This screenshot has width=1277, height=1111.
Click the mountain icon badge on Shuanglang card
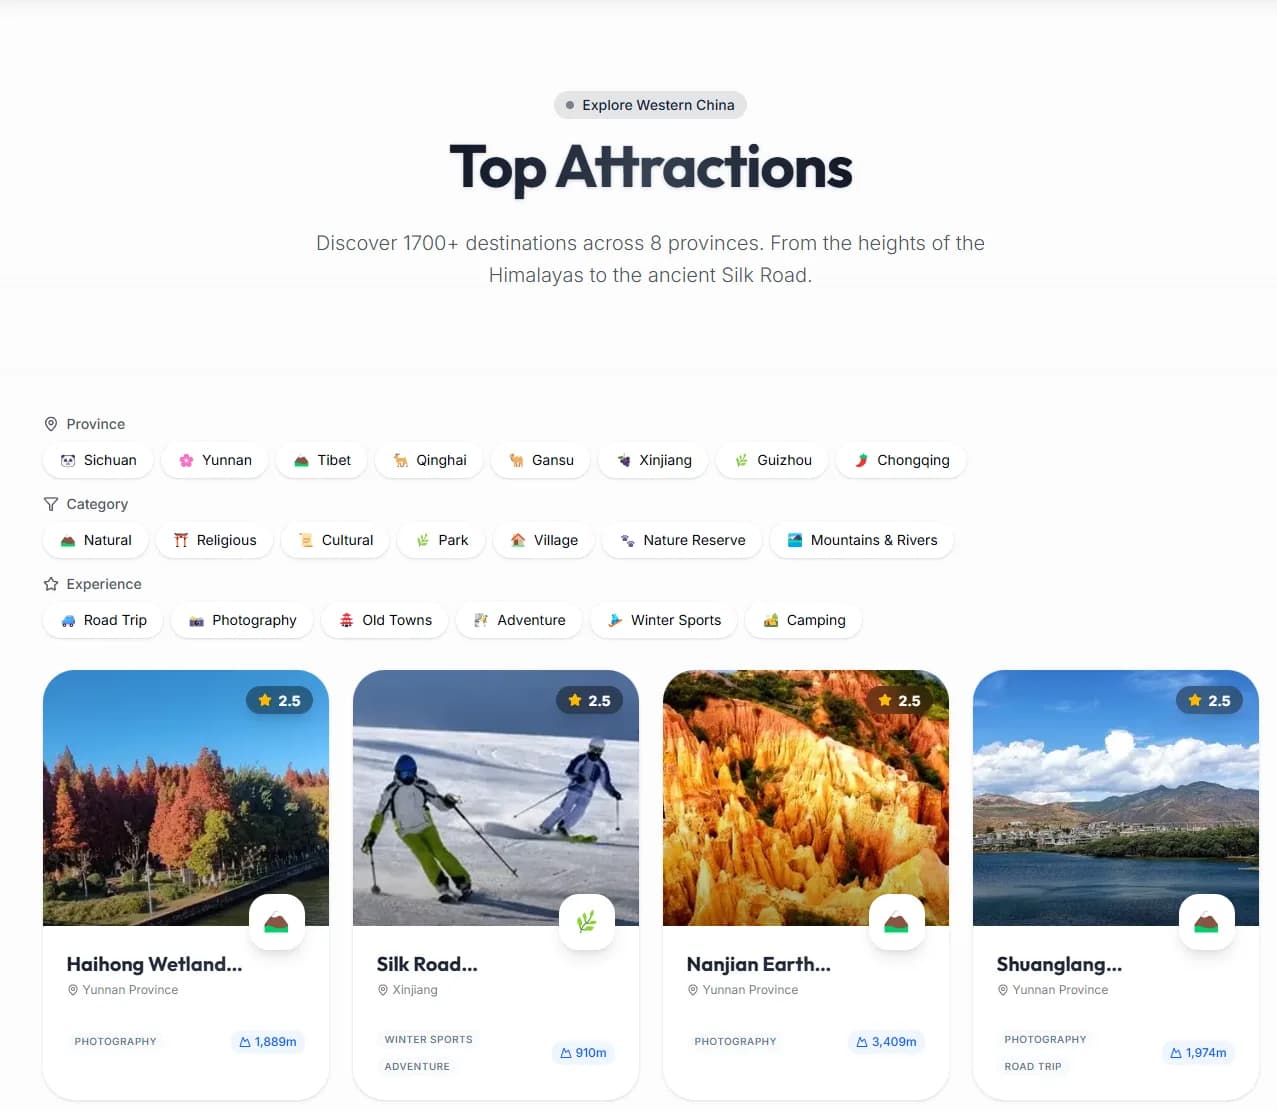click(1207, 922)
